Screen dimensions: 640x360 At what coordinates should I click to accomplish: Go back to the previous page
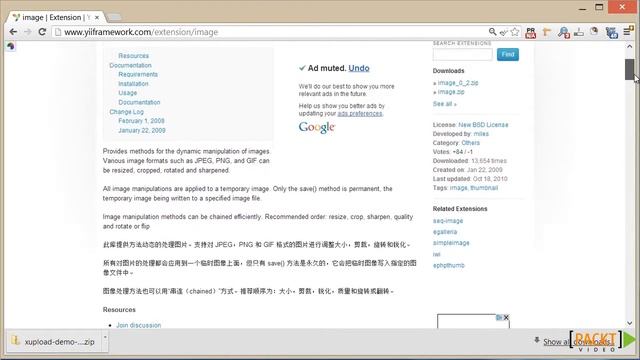point(13,32)
